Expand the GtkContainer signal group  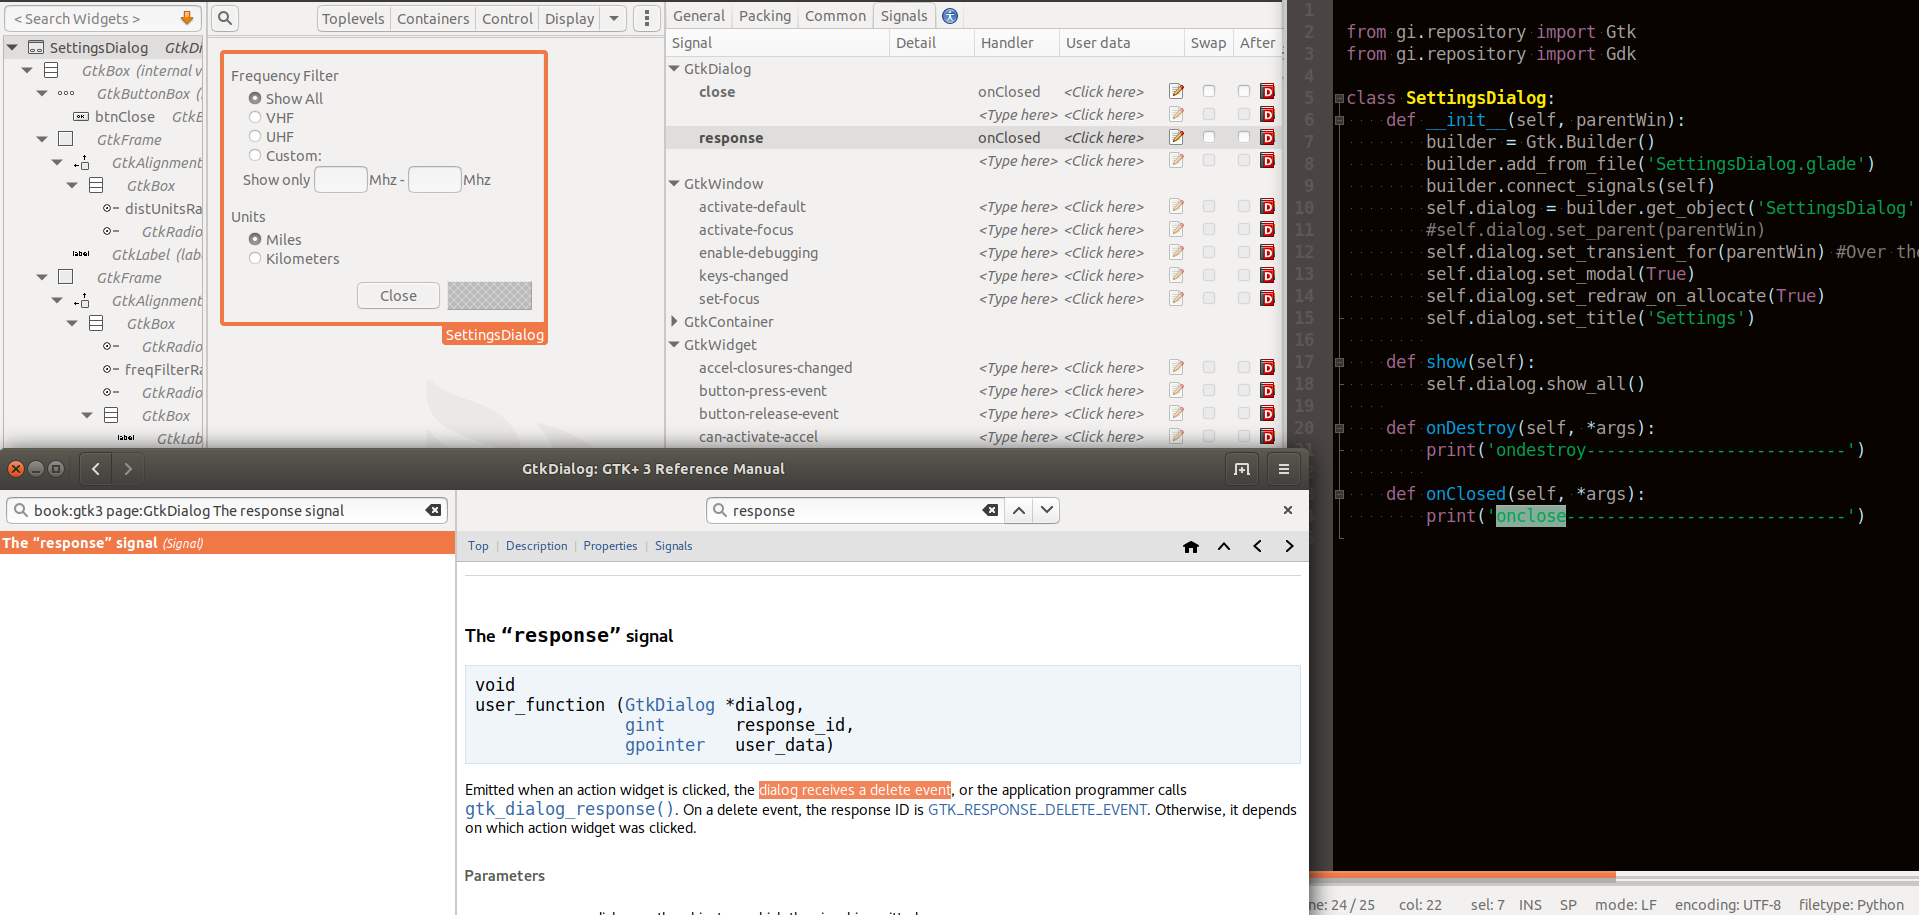point(675,322)
